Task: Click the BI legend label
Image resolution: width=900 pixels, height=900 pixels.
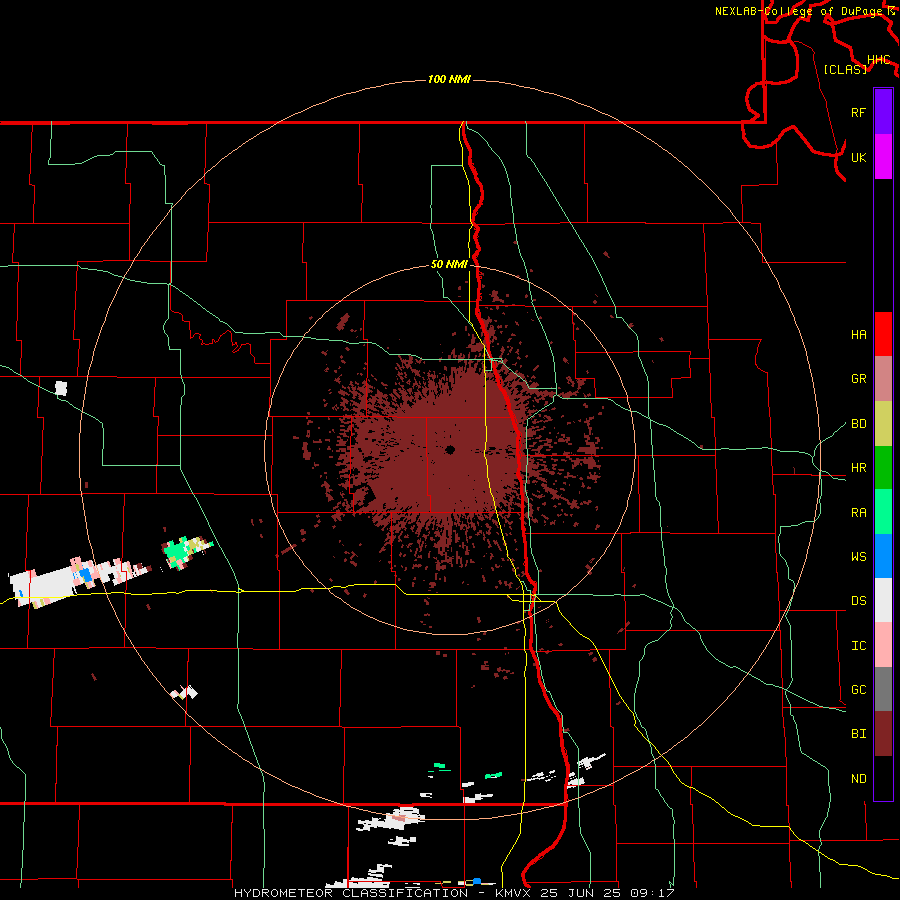Action: coord(858,734)
